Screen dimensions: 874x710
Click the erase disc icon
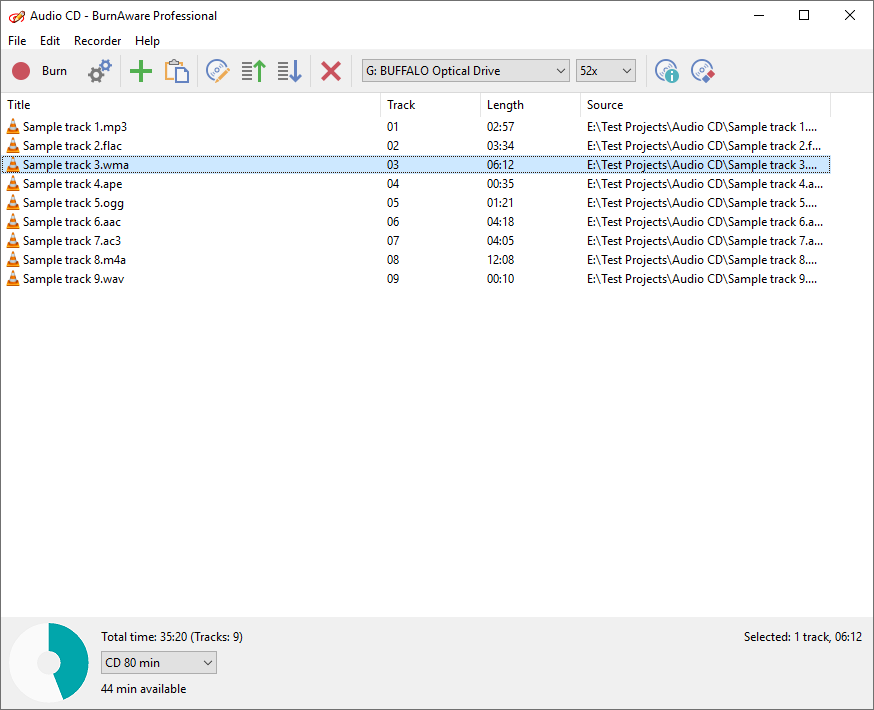702,70
